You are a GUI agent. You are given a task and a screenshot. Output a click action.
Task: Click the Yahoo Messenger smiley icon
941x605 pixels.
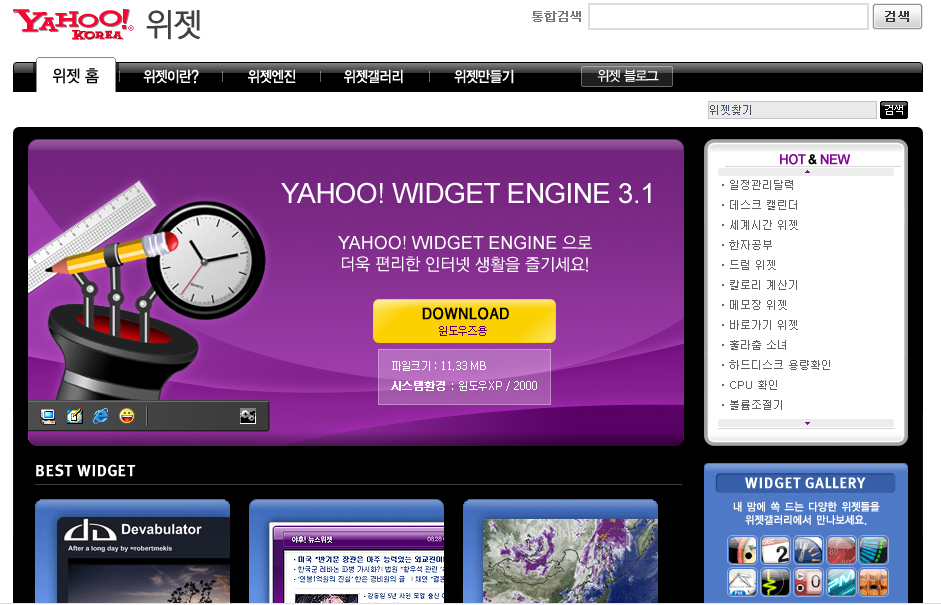coord(127,416)
